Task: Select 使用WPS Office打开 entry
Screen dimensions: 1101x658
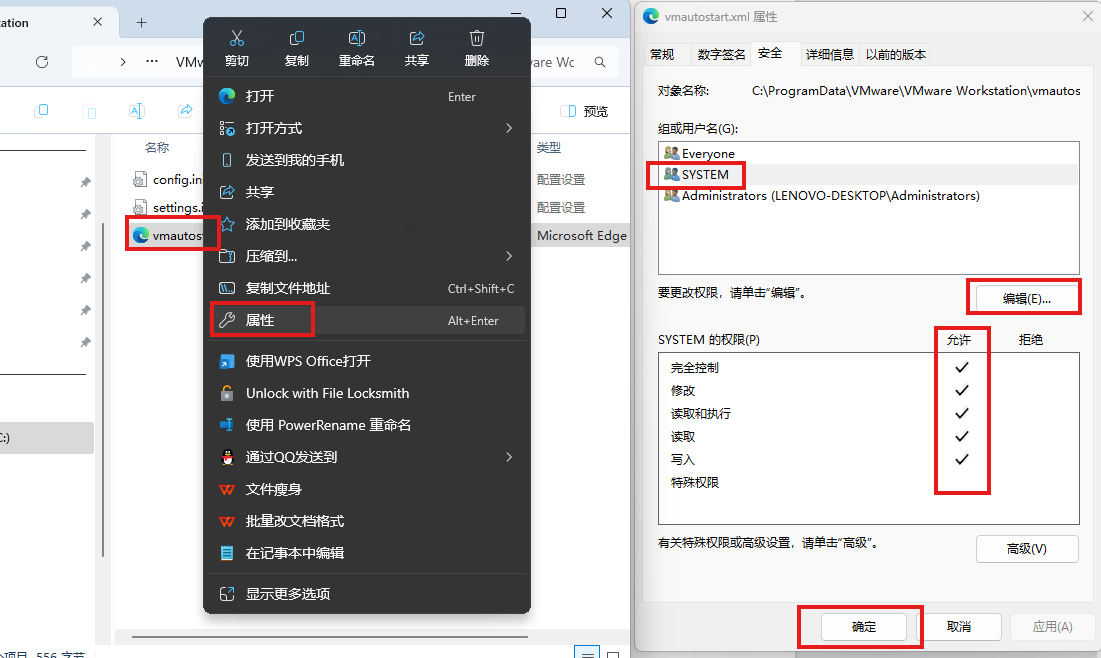Action: 367,361
